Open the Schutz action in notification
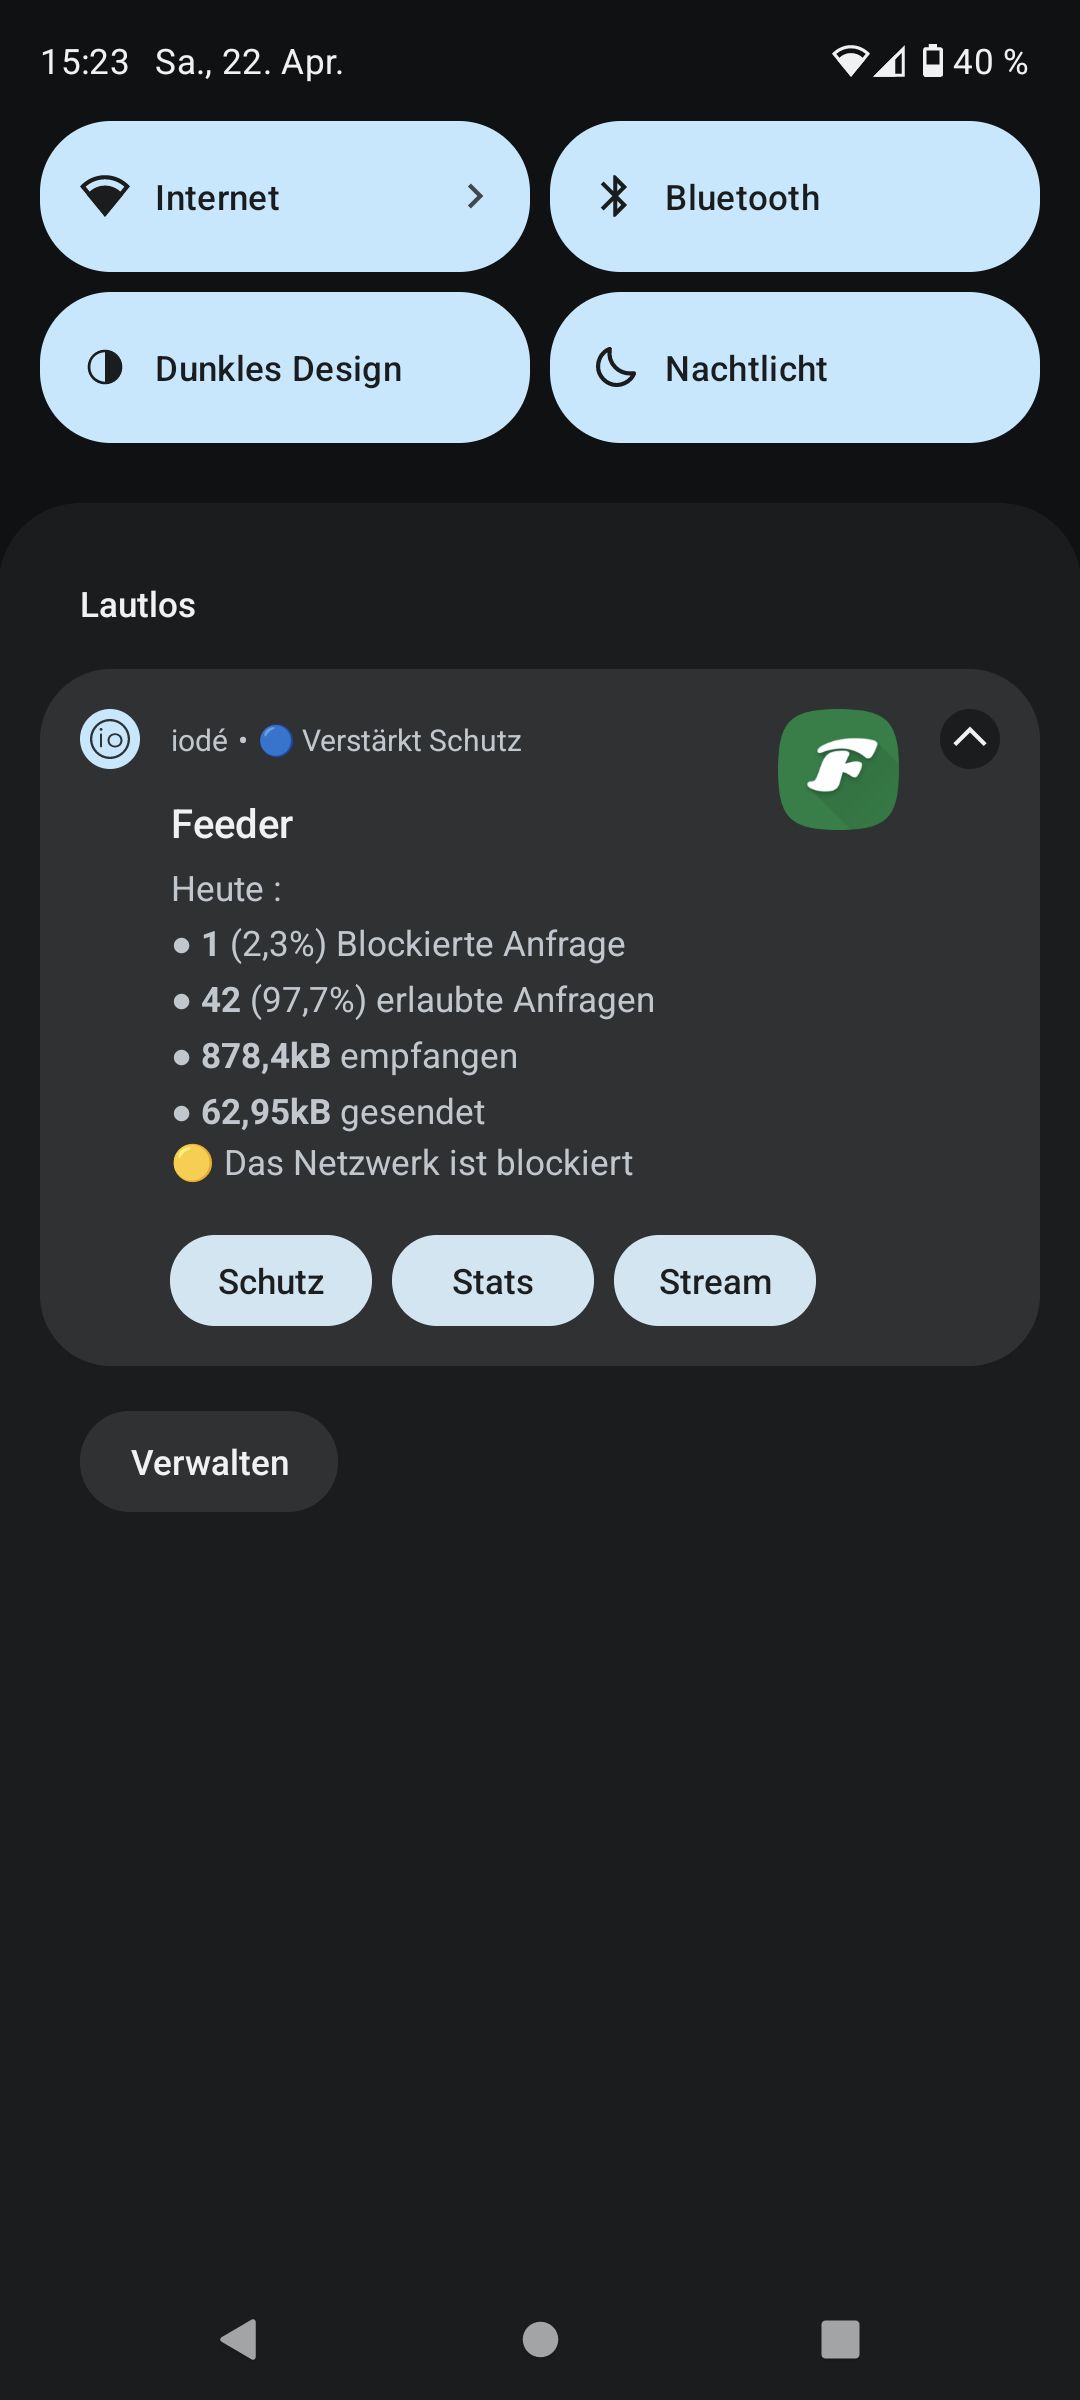Image resolution: width=1080 pixels, height=2400 pixels. click(x=271, y=1281)
